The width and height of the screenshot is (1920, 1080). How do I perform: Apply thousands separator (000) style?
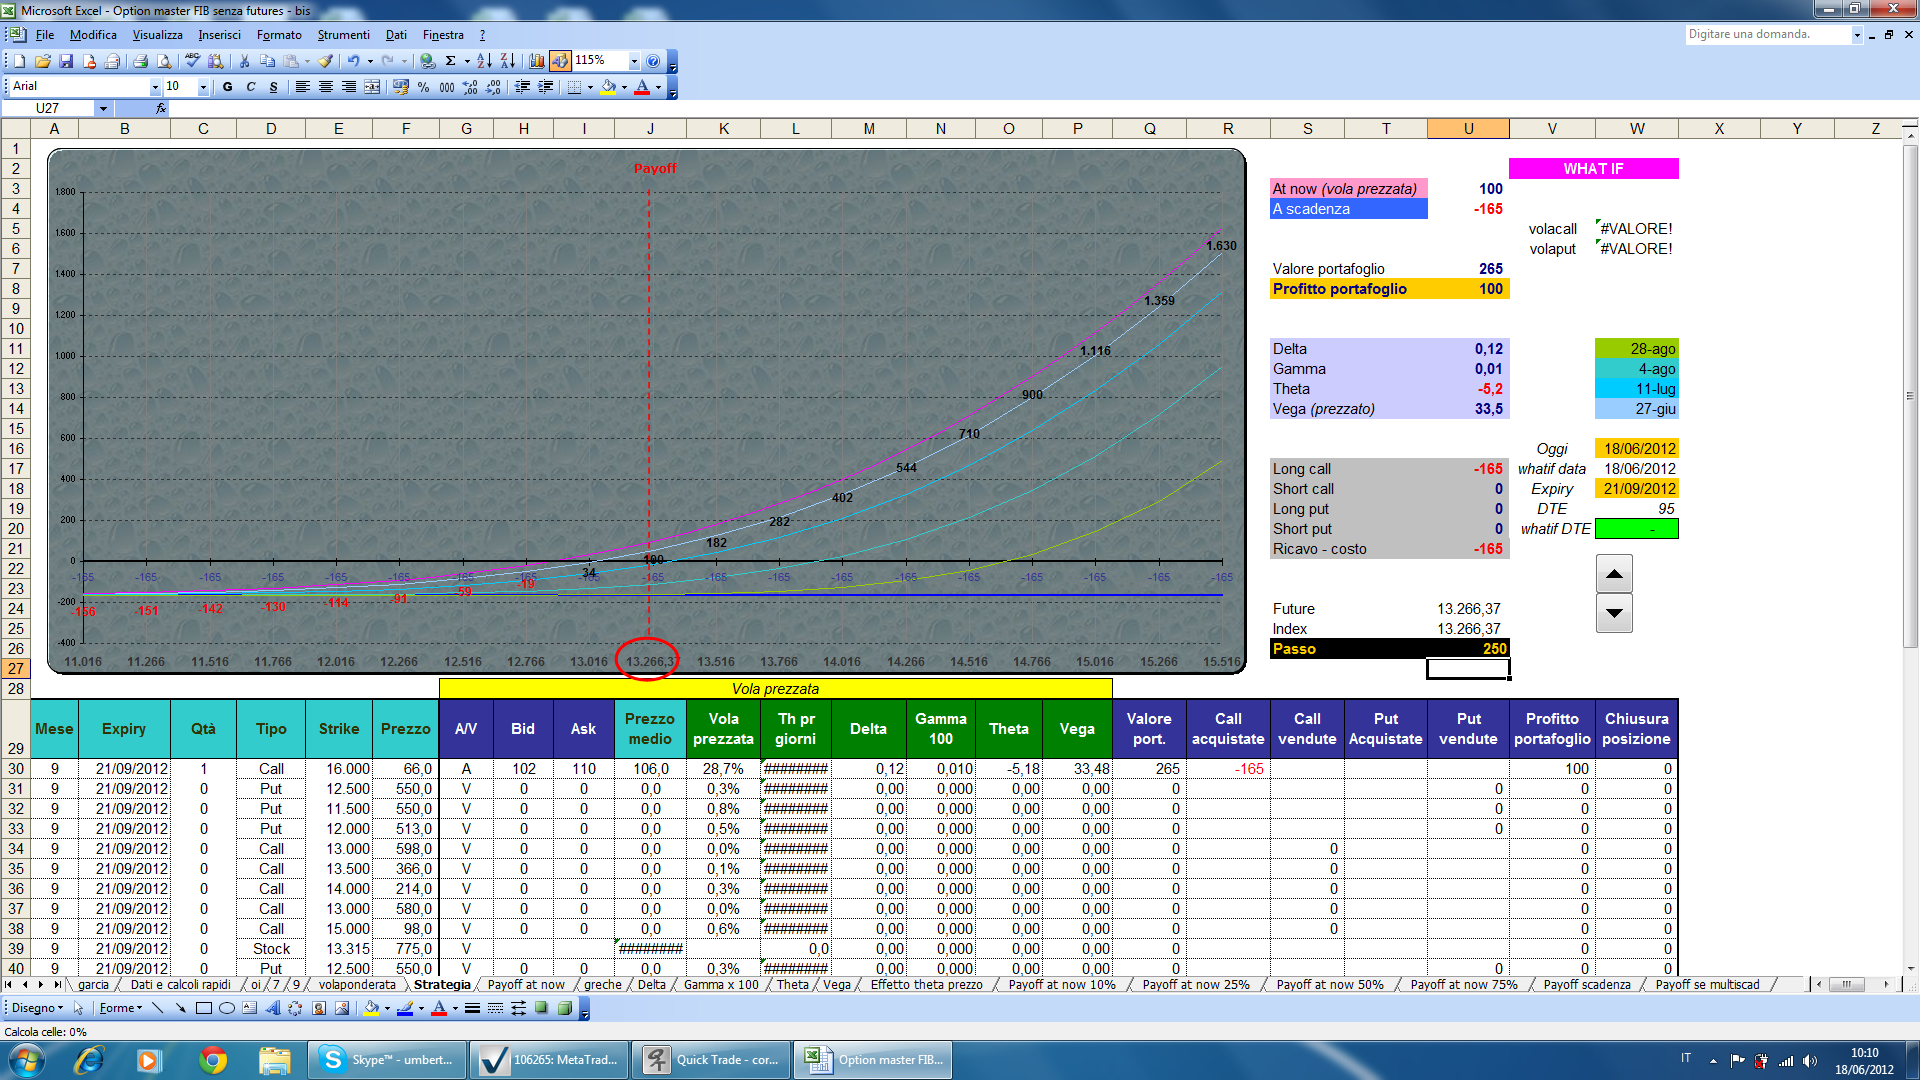(447, 87)
